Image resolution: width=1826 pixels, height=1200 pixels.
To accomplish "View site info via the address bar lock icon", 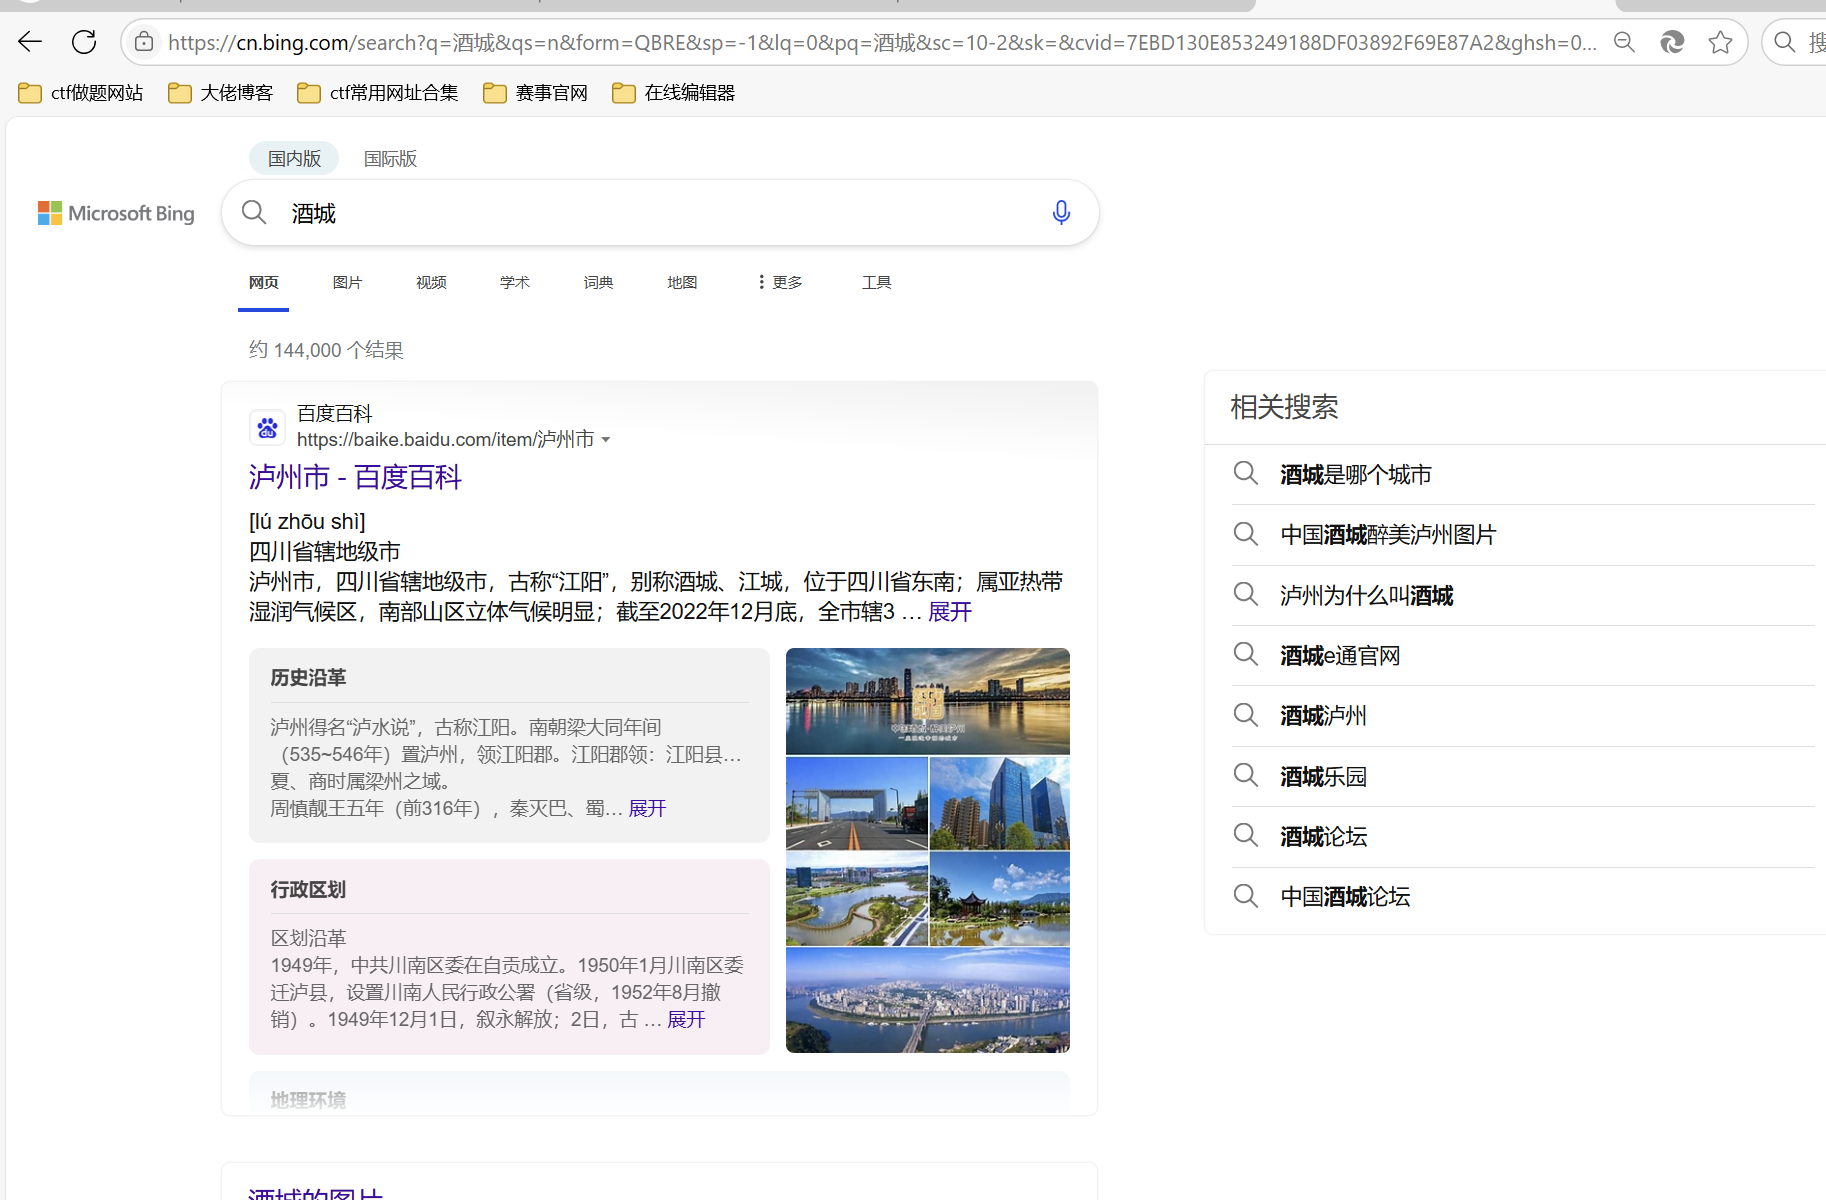I will coord(144,42).
